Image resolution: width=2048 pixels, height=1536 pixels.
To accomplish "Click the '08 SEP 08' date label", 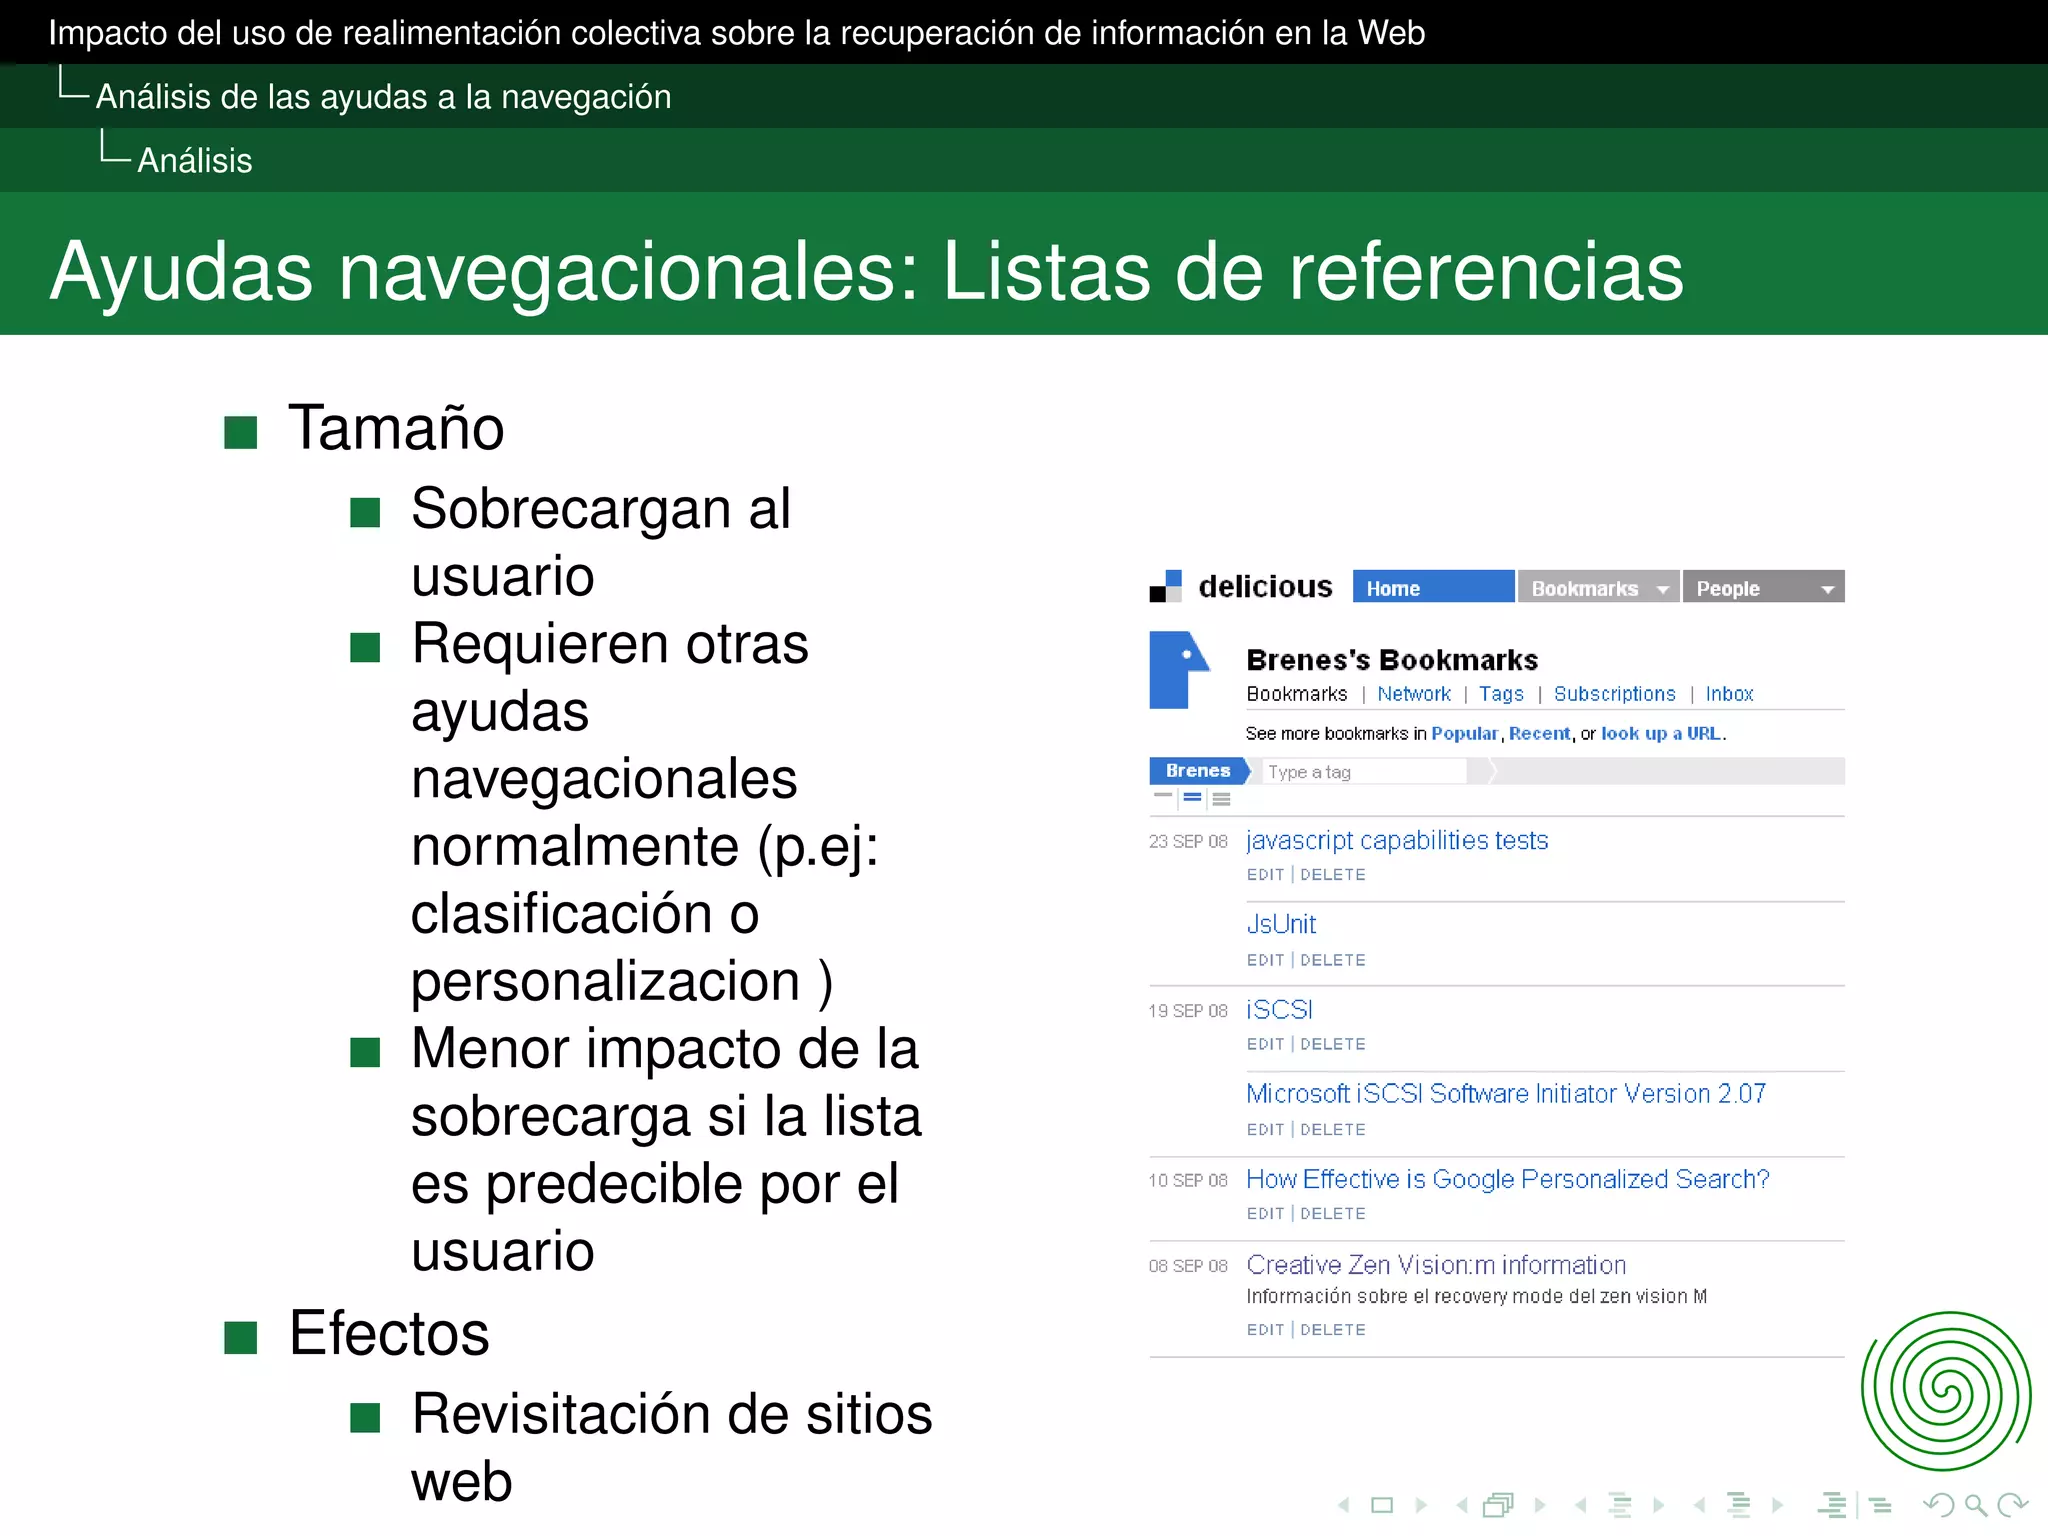I will [1188, 1266].
